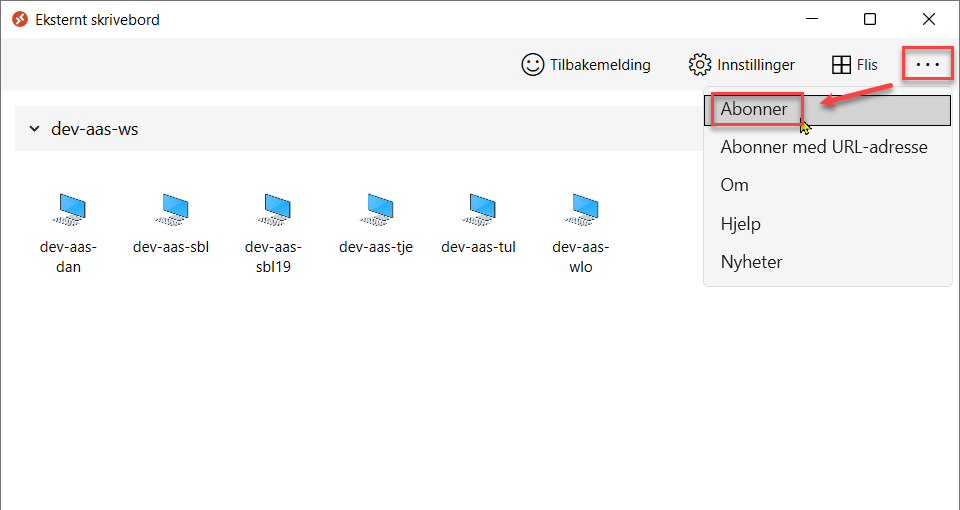The height and width of the screenshot is (510, 960).
Task: View Nyheter menu item
Action: [x=827, y=262]
